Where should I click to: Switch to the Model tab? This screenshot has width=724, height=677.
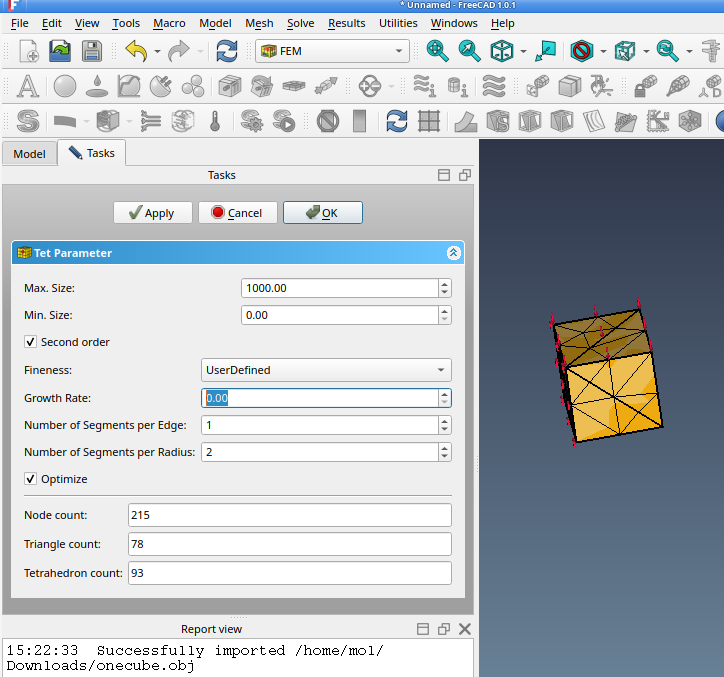click(29, 154)
